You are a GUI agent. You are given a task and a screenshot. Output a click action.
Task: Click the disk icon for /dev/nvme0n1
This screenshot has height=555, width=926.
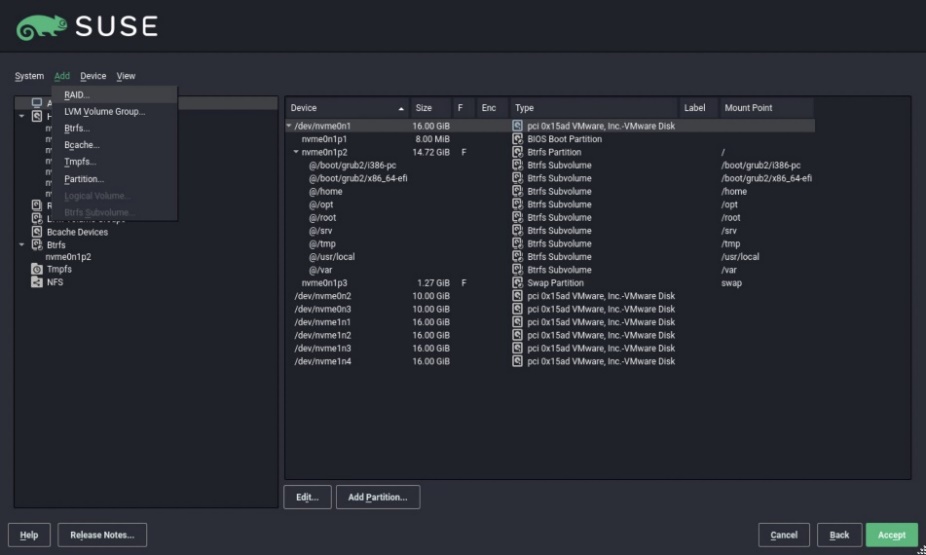pyautogui.click(x=517, y=126)
